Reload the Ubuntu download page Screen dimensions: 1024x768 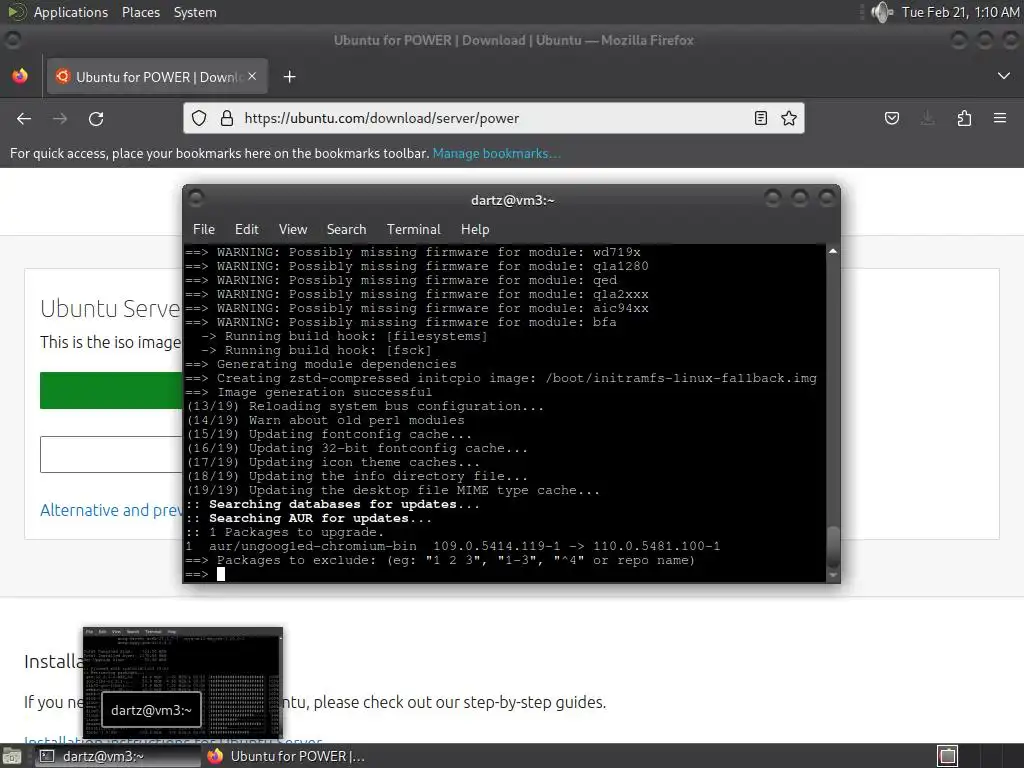[x=96, y=119]
